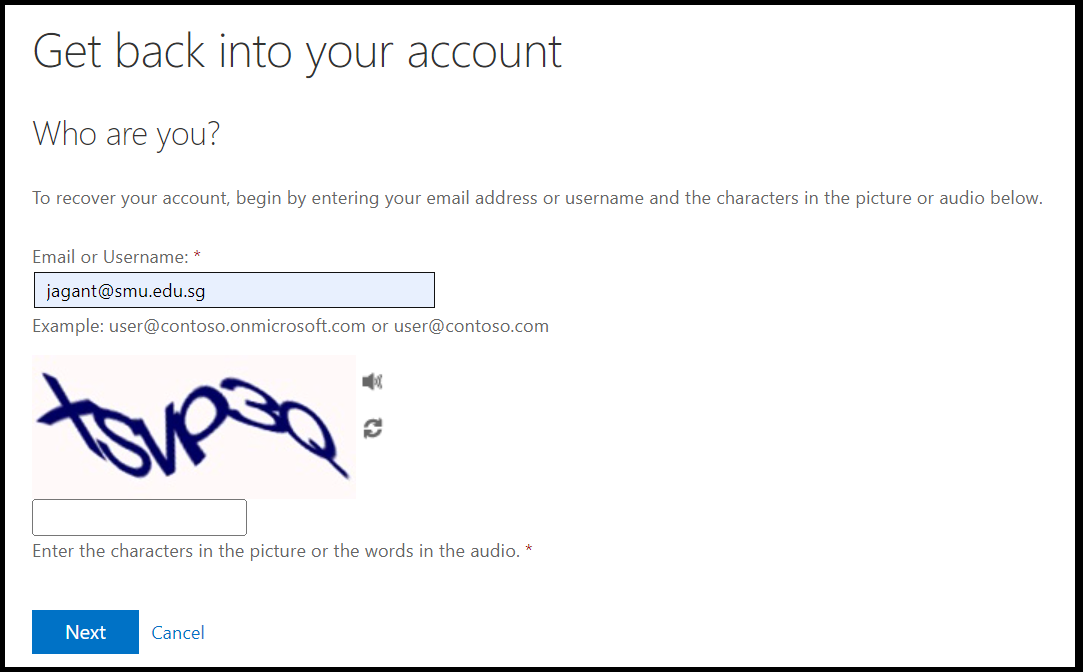This screenshot has height=672, width=1084.
Task: Click the red asterisk beside Email or Username
Action: coord(197,257)
